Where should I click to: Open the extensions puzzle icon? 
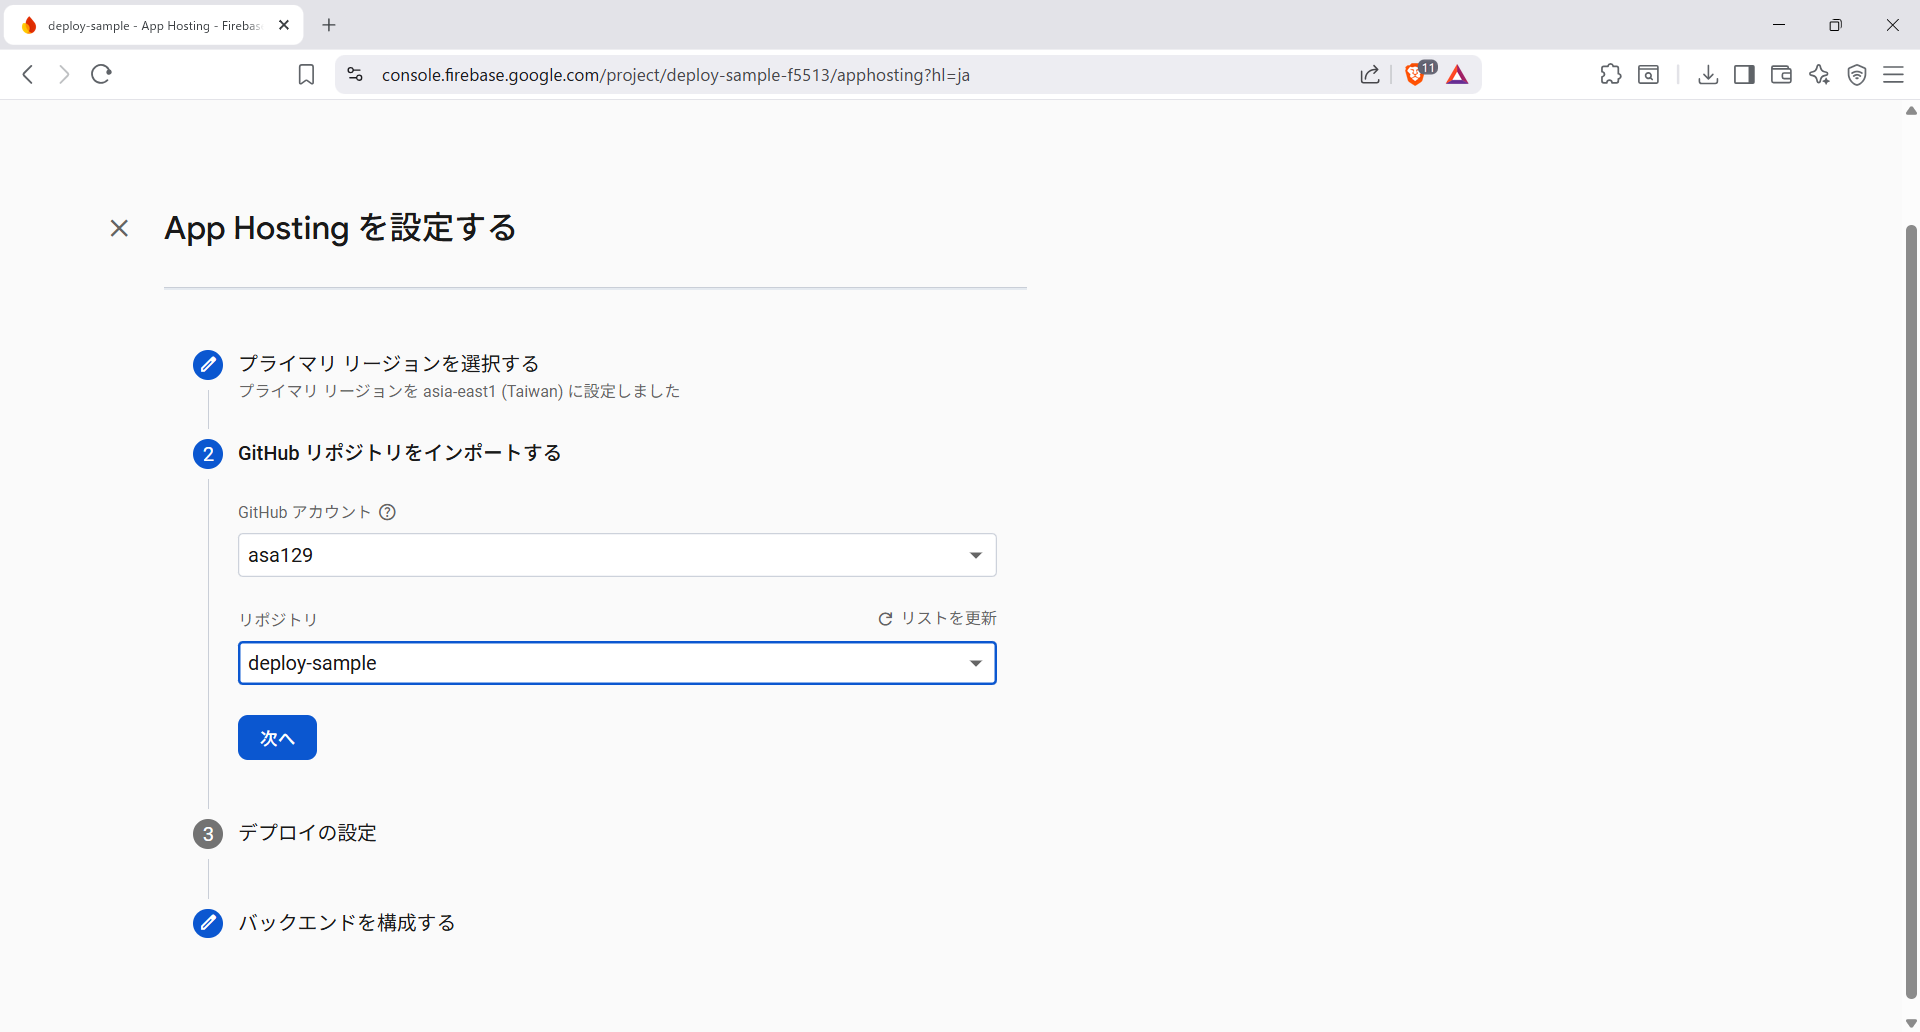point(1610,74)
